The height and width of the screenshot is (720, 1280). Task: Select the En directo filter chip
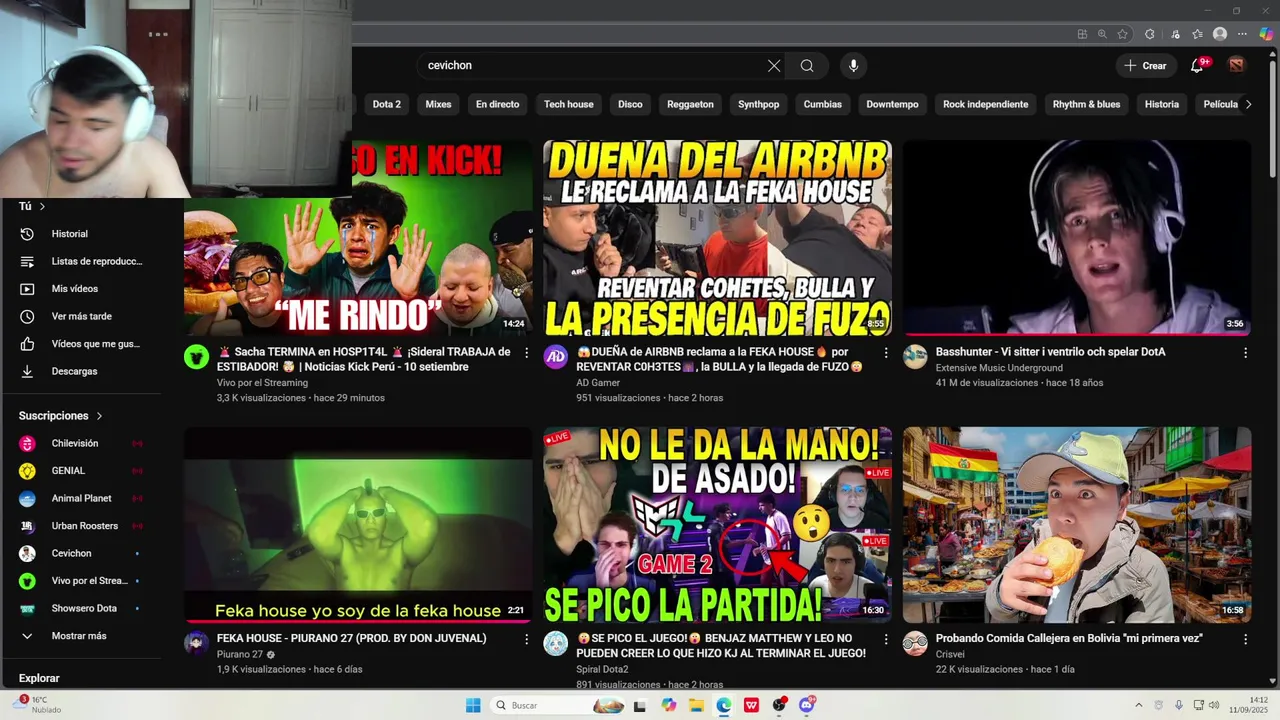point(497,104)
